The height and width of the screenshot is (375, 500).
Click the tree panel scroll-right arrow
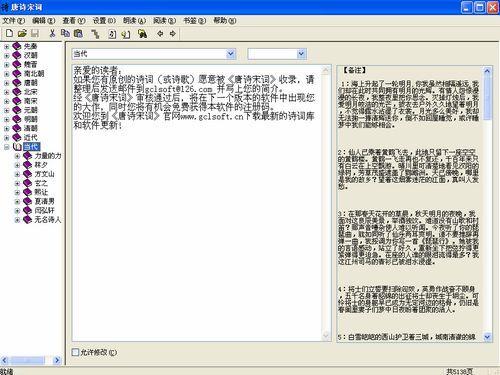pos(57,360)
